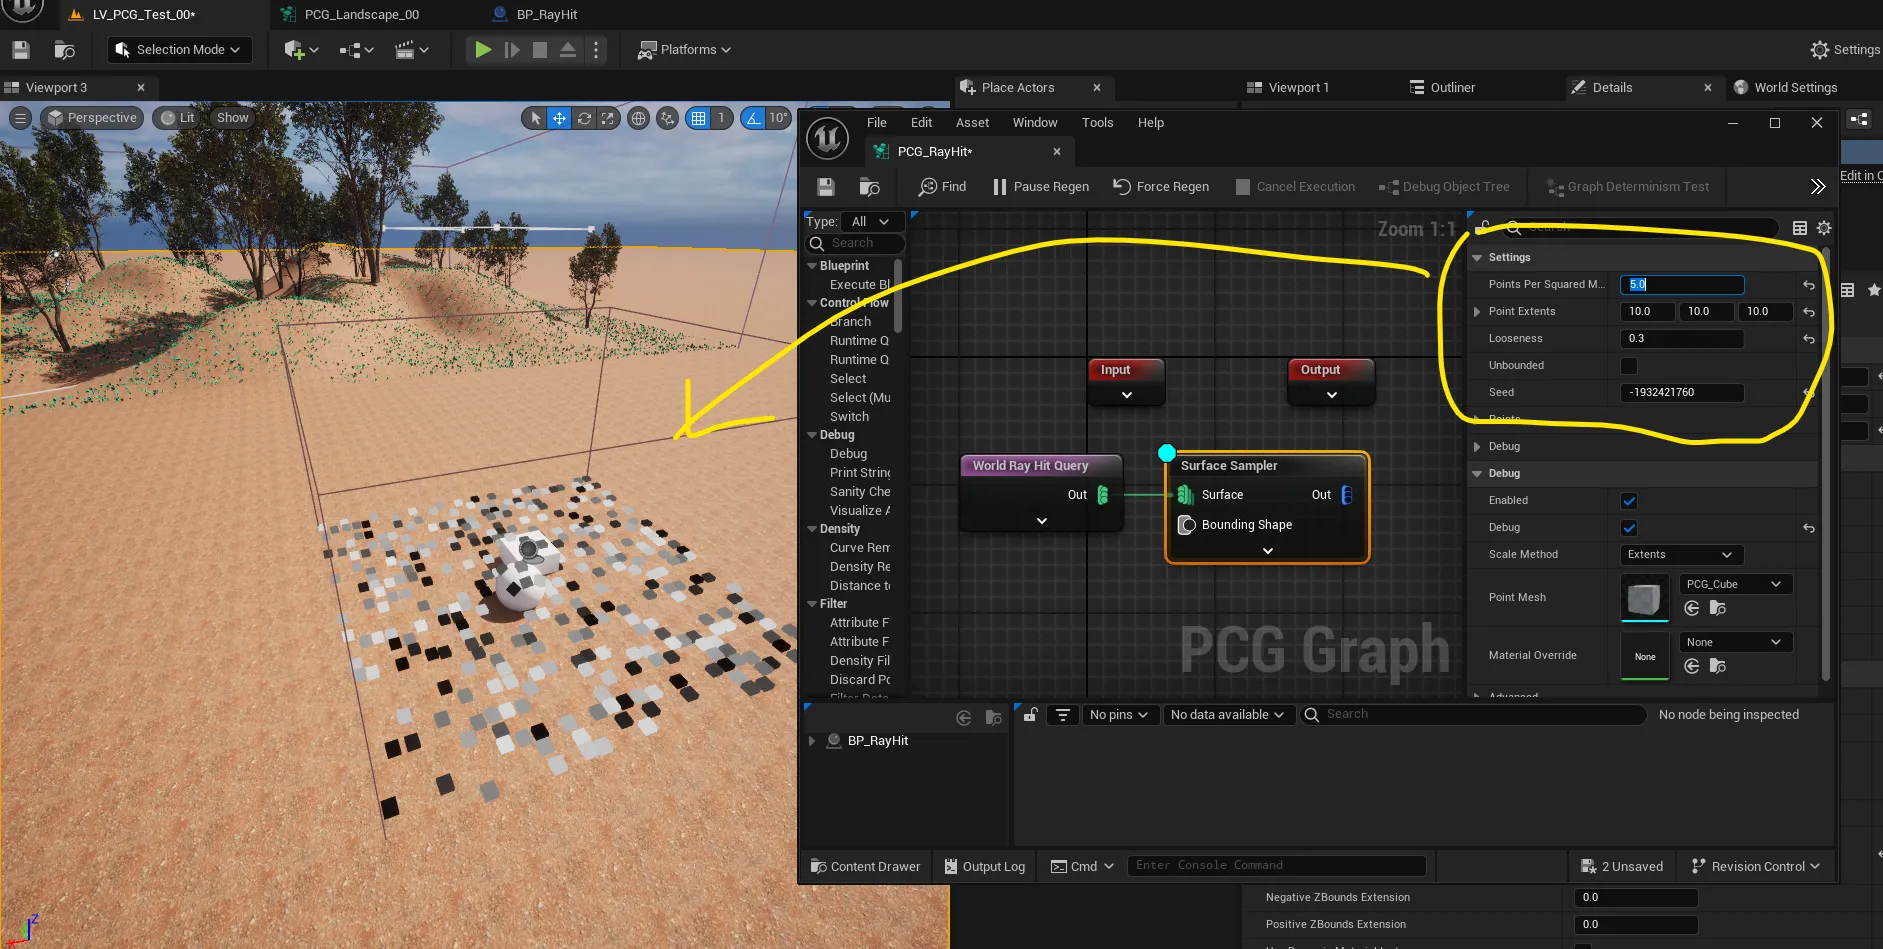The image size is (1883, 949).
Task: Save PCG_RayHit asset icon
Action: [x=826, y=187]
